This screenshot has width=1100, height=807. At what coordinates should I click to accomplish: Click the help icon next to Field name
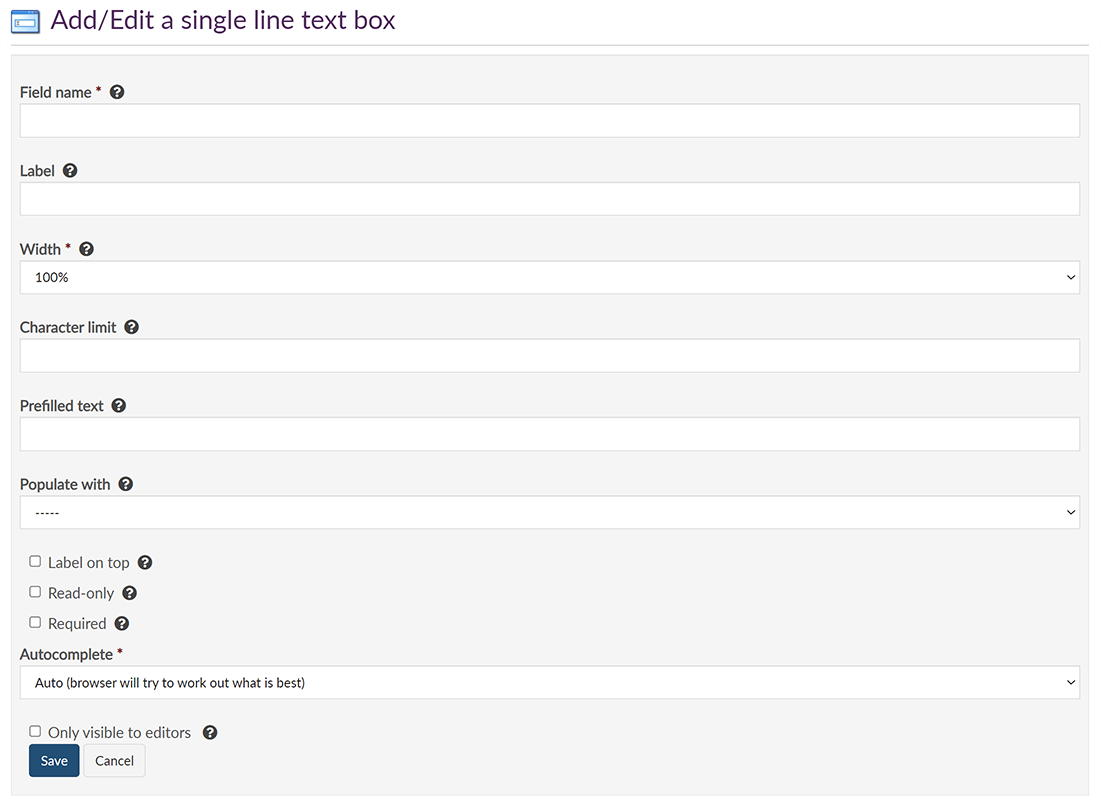pyautogui.click(x=117, y=92)
